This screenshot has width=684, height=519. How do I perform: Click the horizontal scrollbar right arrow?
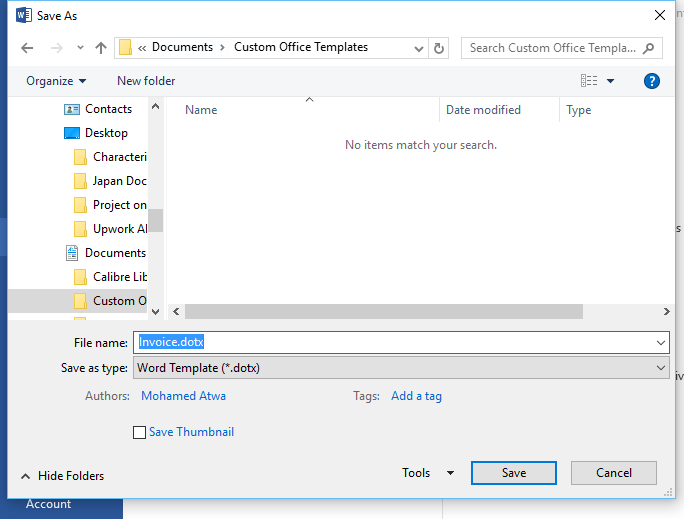[667, 311]
